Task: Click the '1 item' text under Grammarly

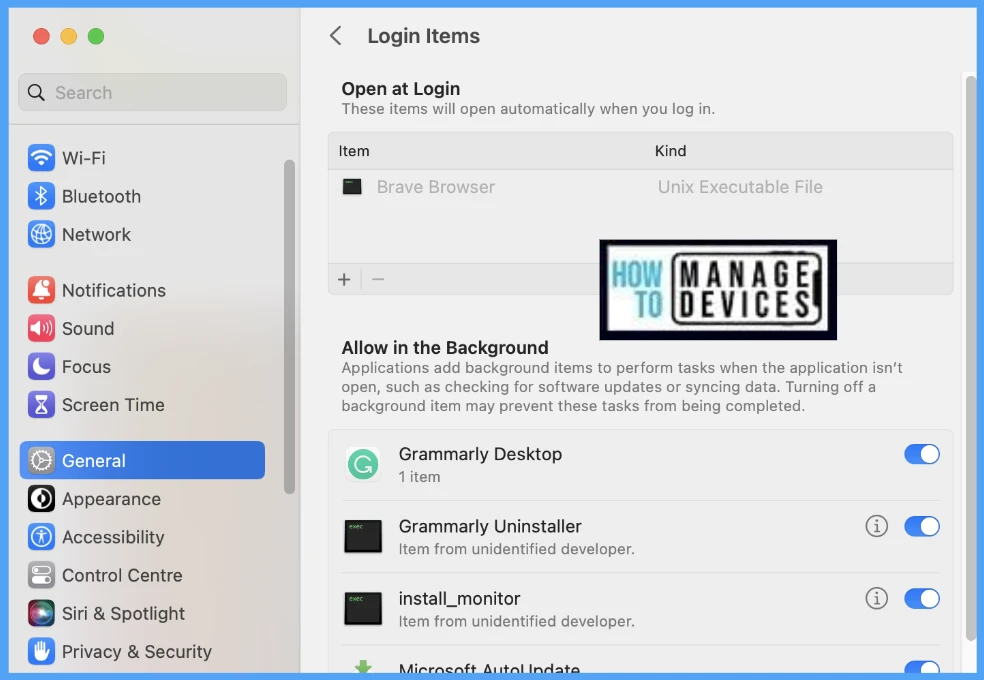Action: [x=419, y=477]
